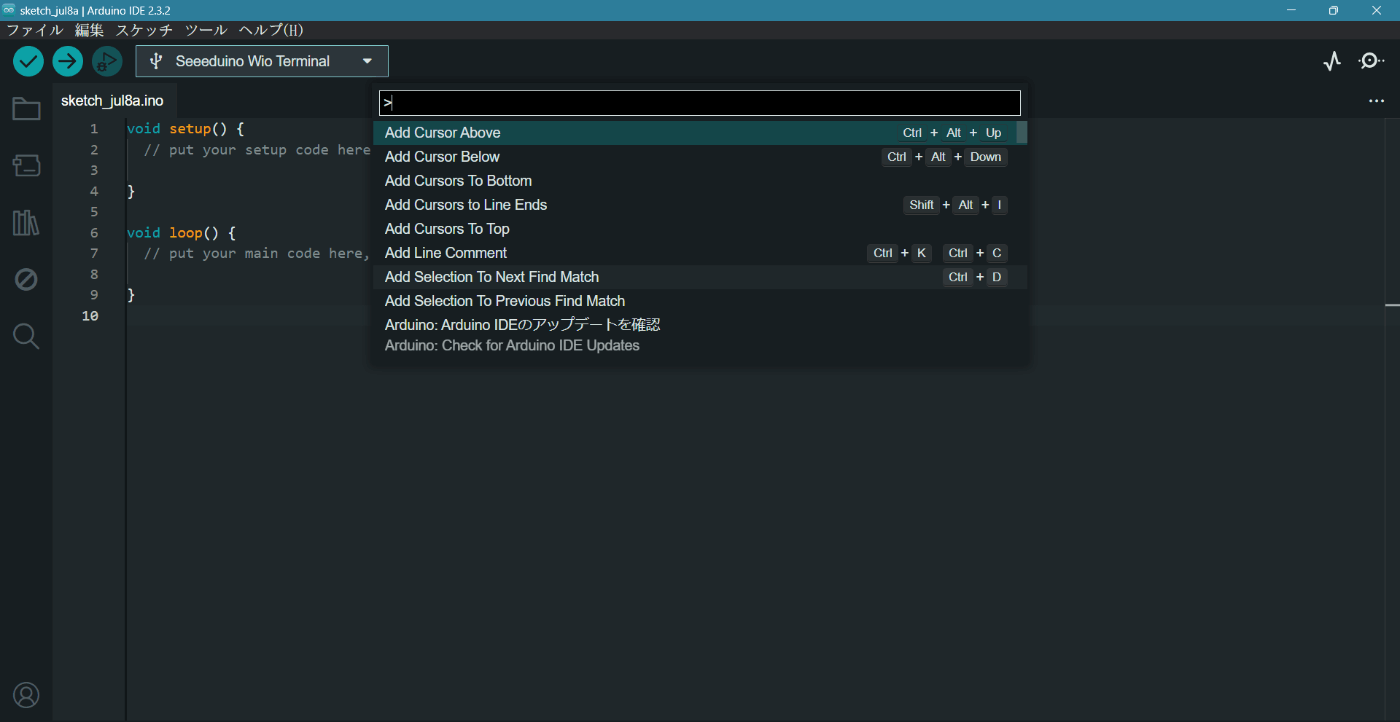Click the closing brace on line 4
This screenshot has width=1400, height=722.
click(x=131, y=191)
